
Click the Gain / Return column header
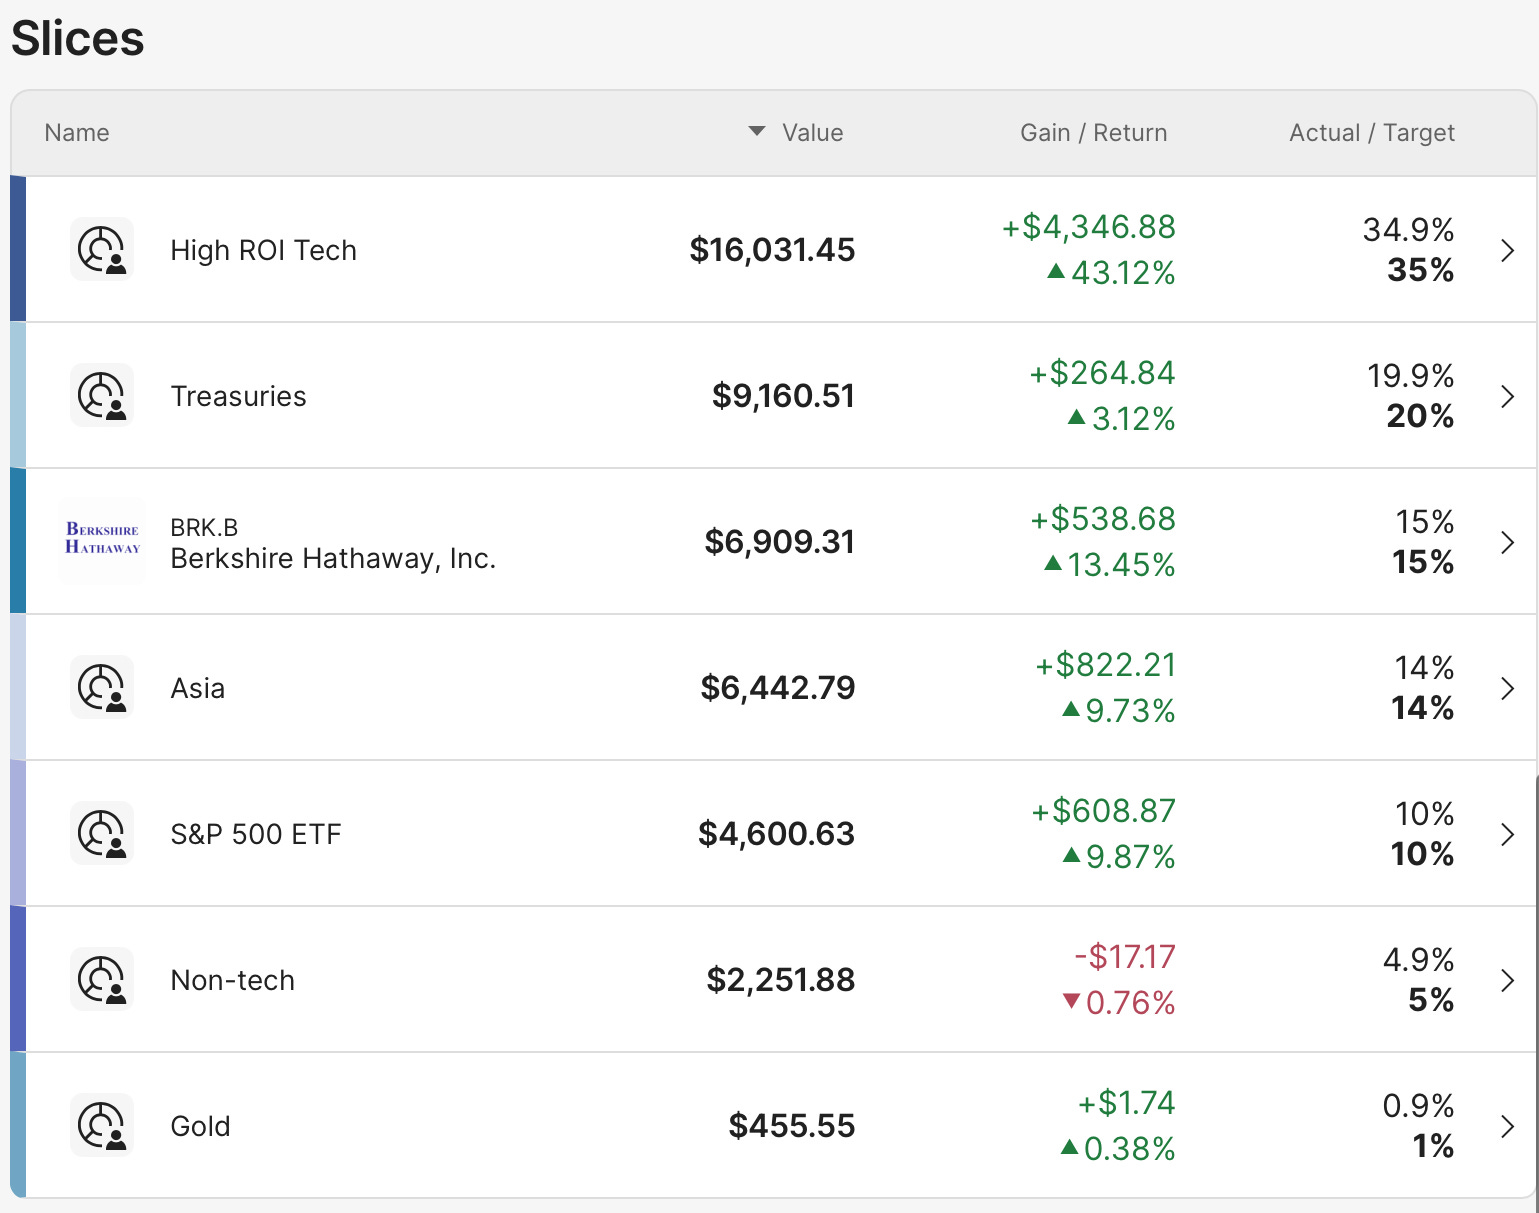point(1093,133)
